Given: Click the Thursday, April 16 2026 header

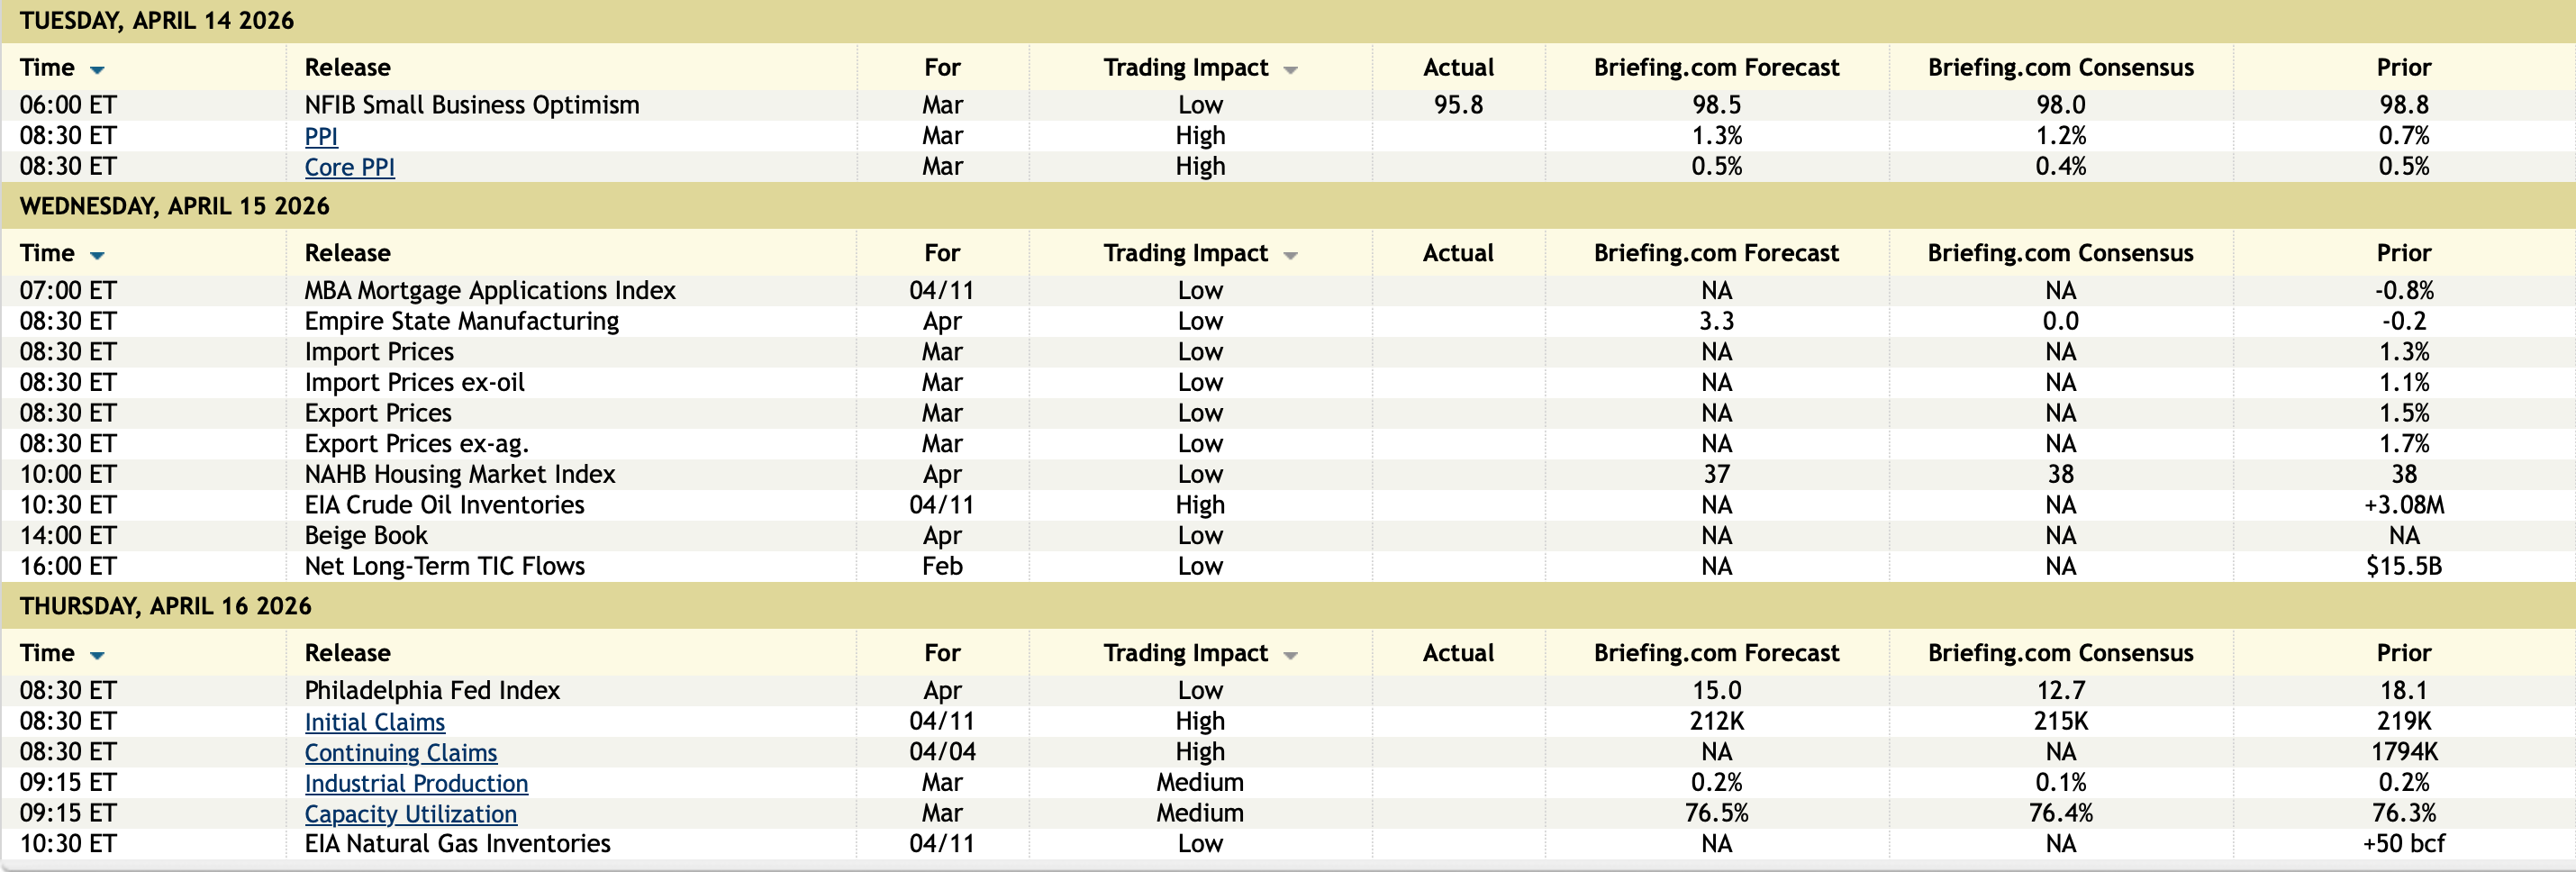Looking at the screenshot, I should pos(165,606).
